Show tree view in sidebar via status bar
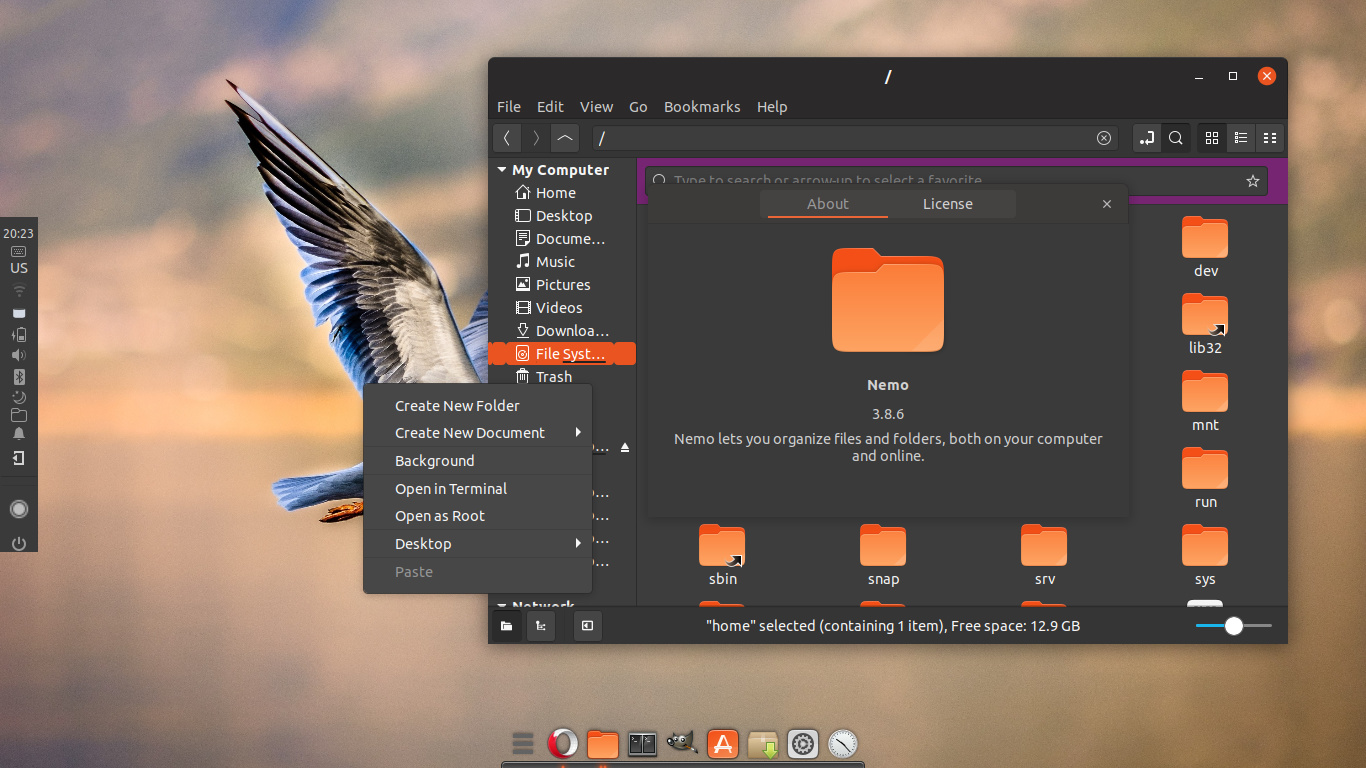Image resolution: width=1366 pixels, height=768 pixels. click(x=540, y=626)
